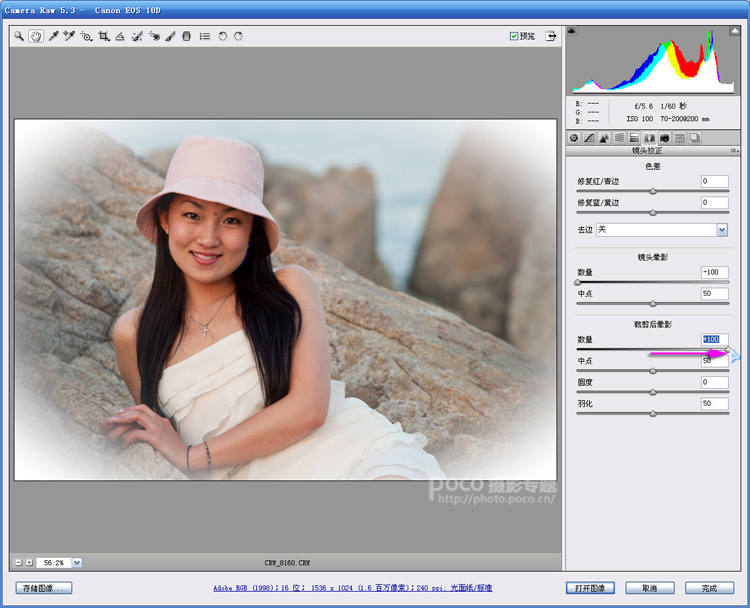Screen dimensions: 750x608
Task: Click the RGB histogram graph
Action: click(653, 60)
